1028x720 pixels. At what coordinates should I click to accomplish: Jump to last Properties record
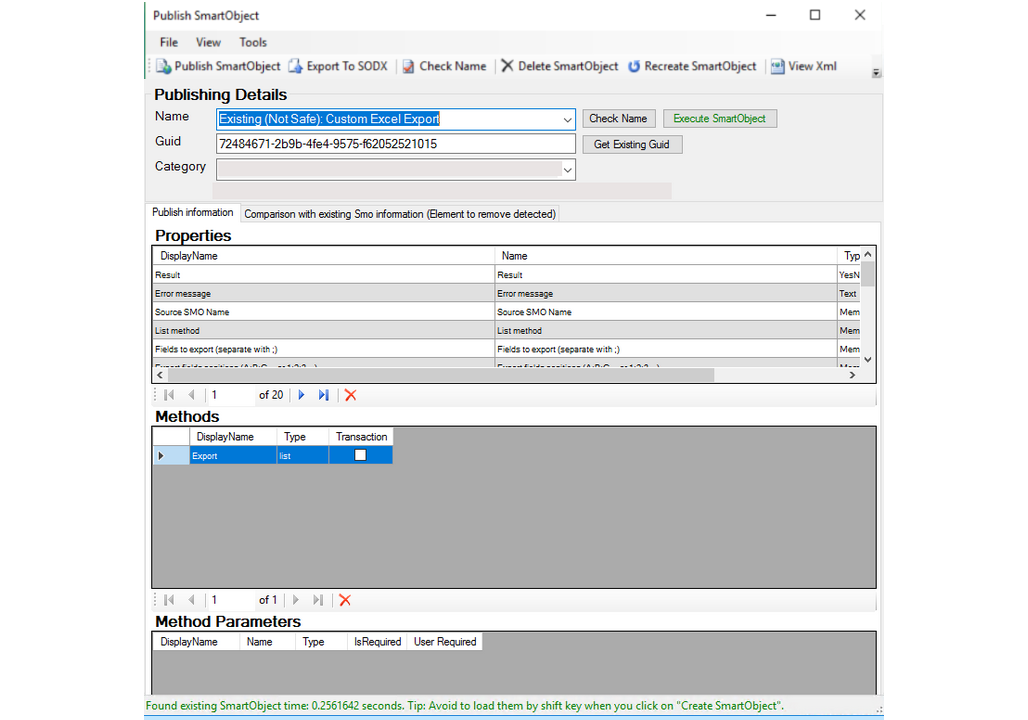coord(323,395)
